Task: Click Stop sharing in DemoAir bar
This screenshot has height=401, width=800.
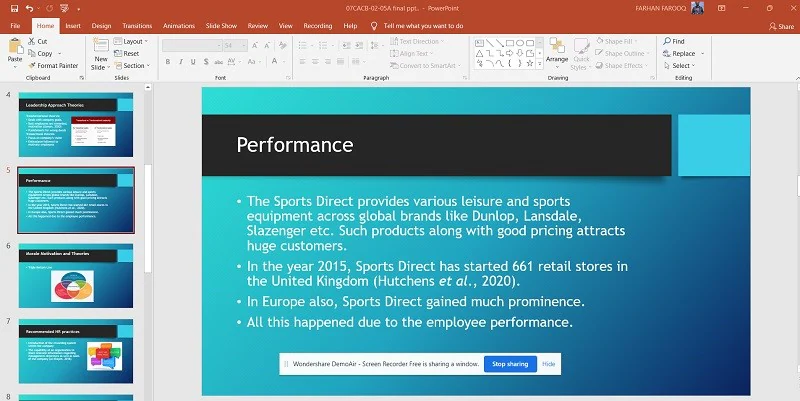Action: pos(510,364)
